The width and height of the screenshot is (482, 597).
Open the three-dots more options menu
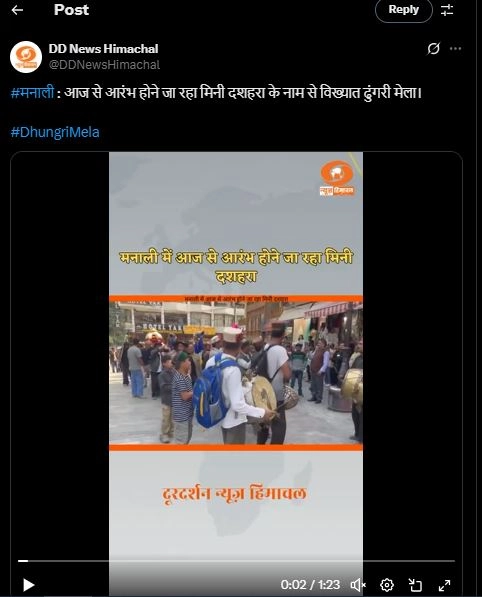coord(455,49)
